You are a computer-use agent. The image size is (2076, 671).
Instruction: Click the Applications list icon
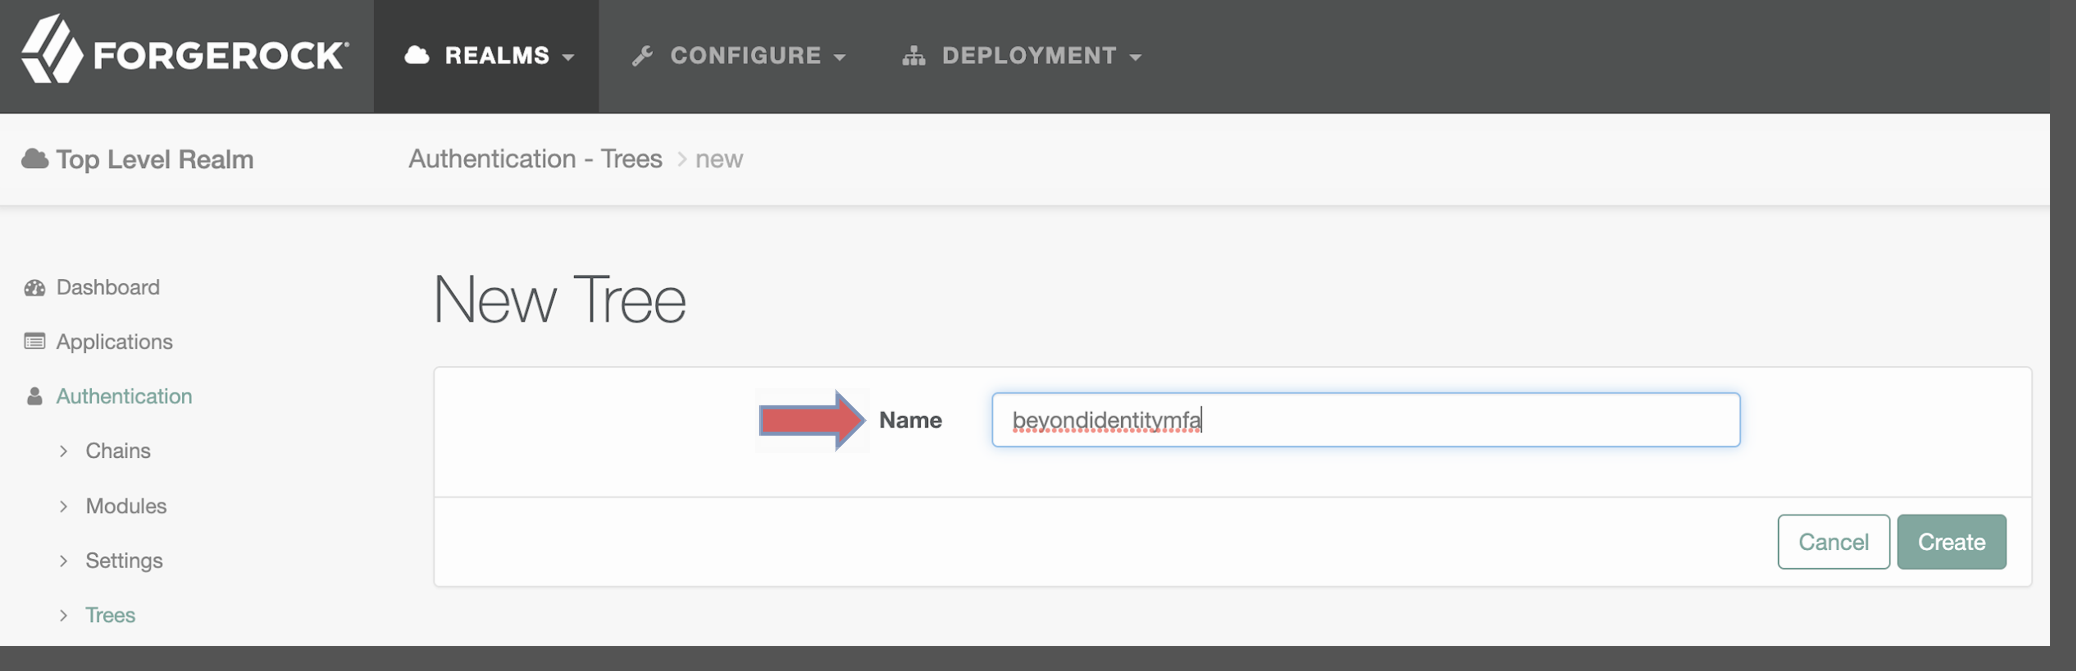tap(35, 342)
